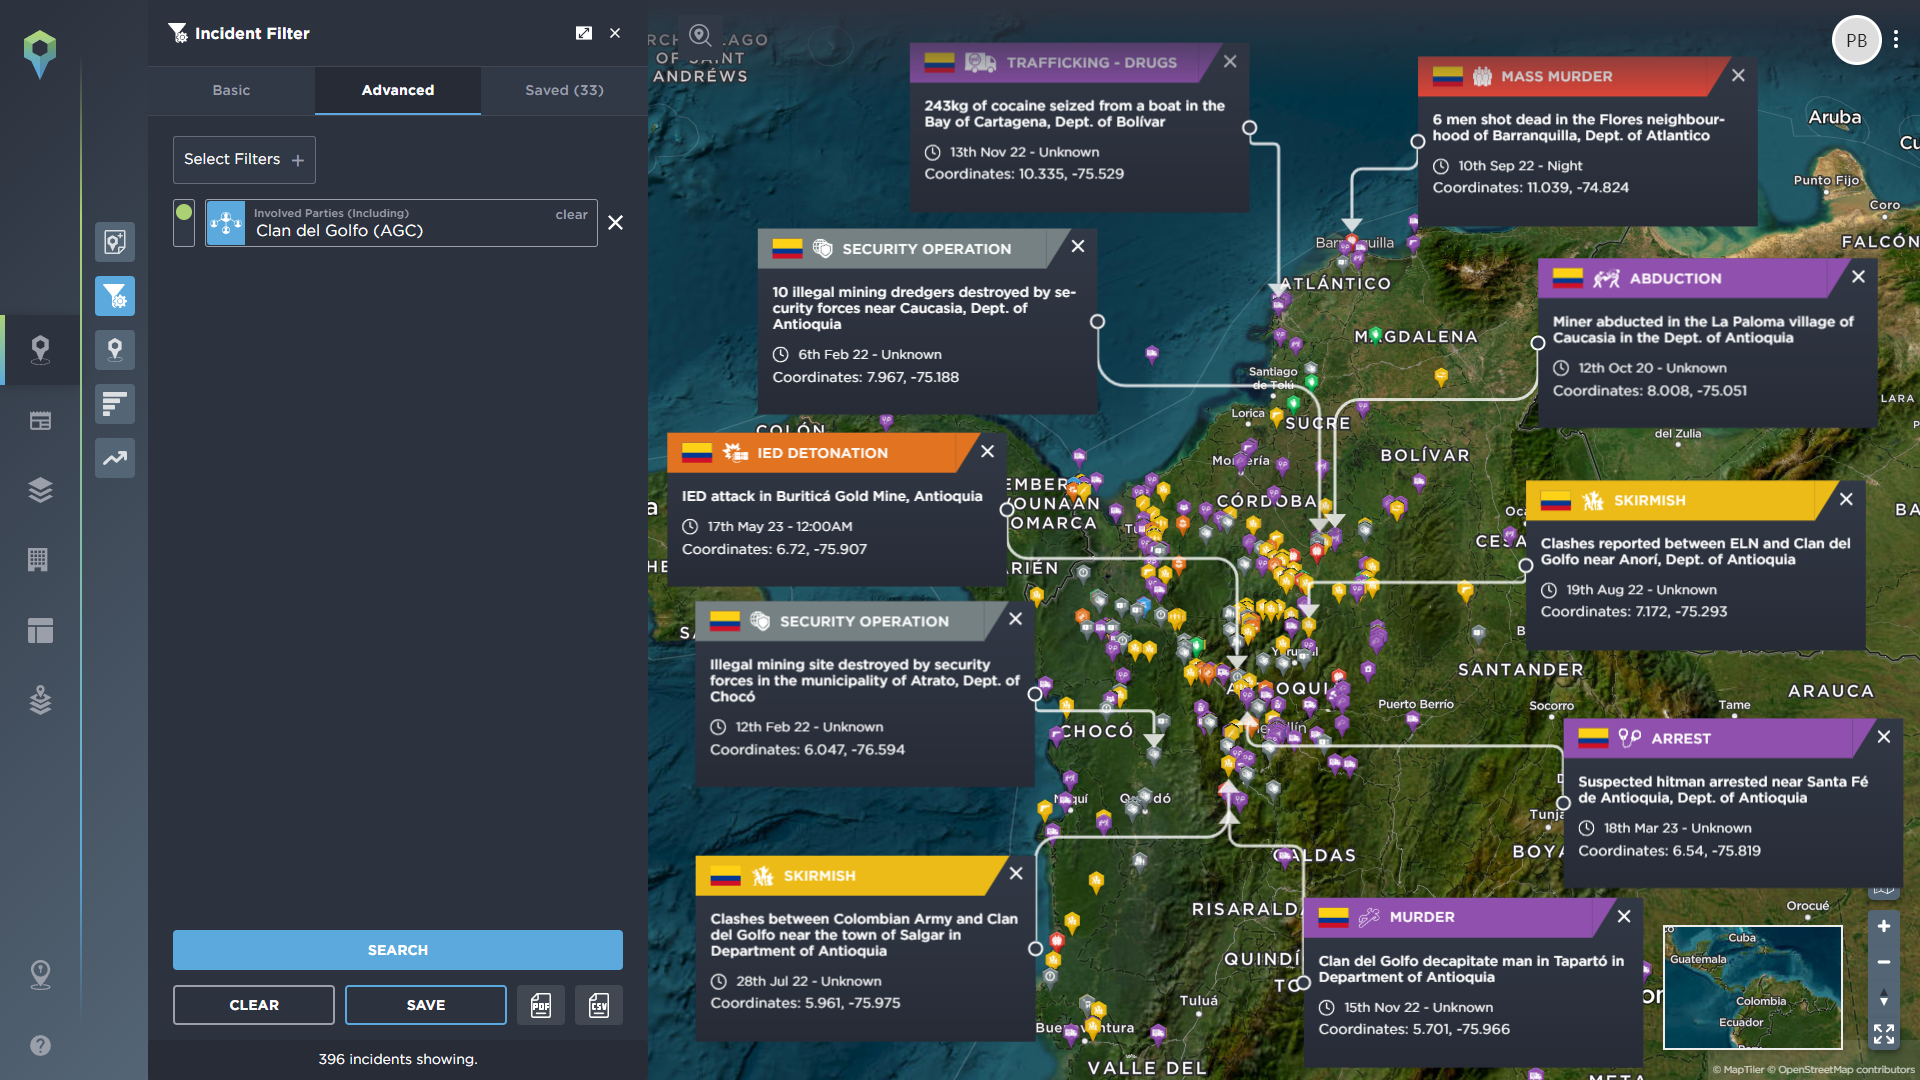Screen dimensions: 1920x1080
Task: Open the secure location pin near sidebar bottom
Action: click(40, 974)
